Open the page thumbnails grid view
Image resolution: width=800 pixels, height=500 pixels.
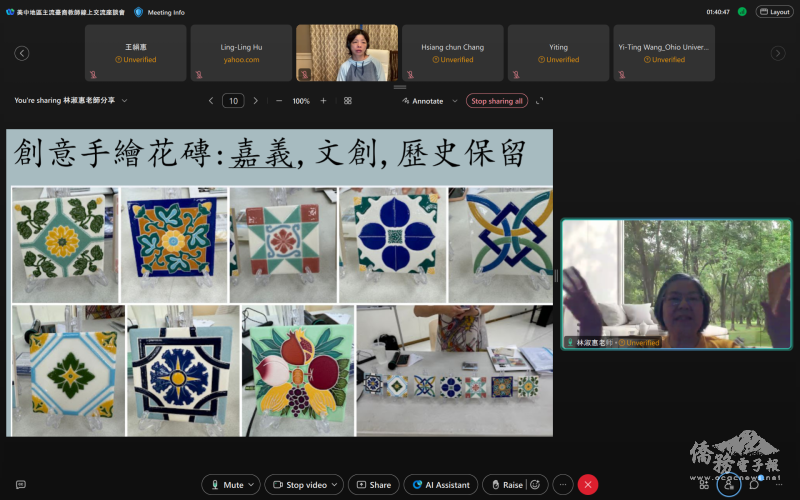pyautogui.click(x=348, y=101)
